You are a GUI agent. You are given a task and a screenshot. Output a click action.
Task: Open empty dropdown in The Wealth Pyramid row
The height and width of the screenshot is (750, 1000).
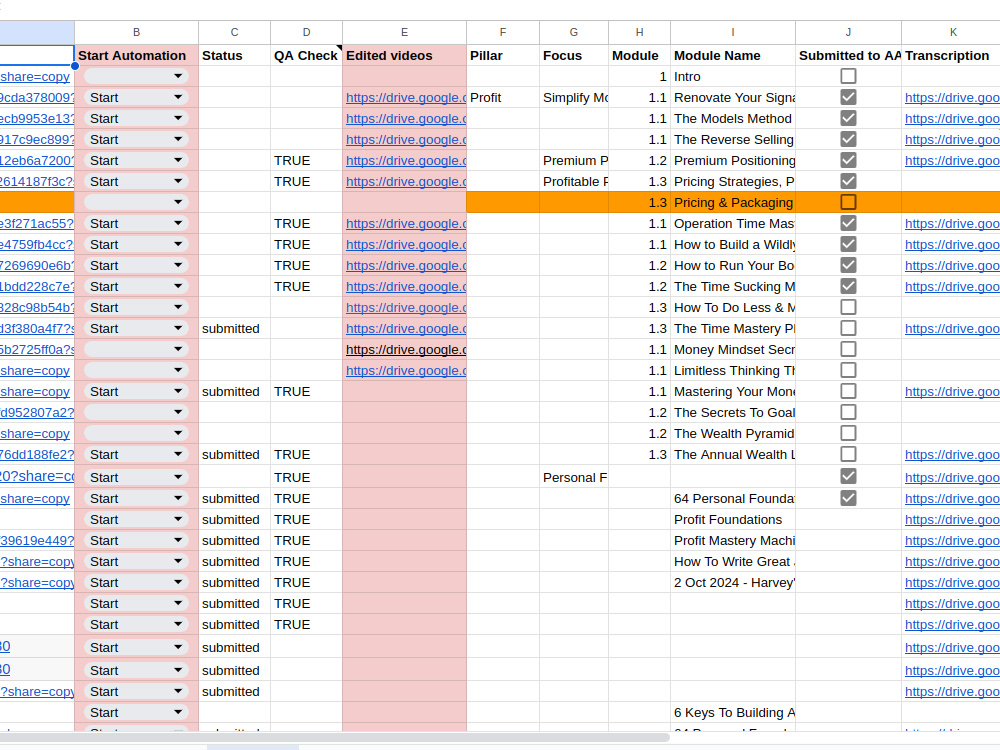point(136,434)
